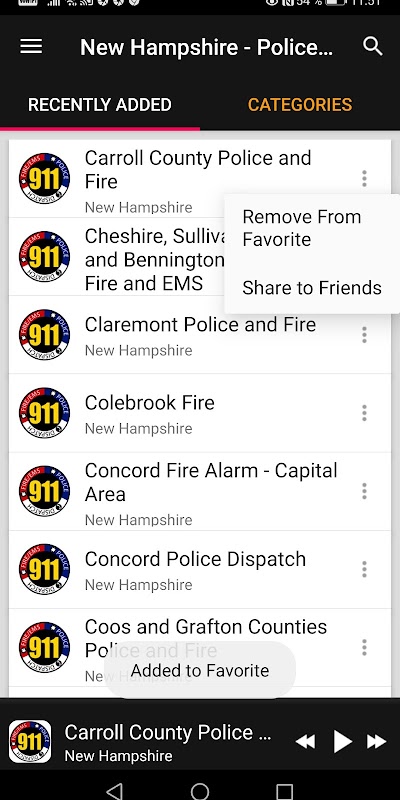Select the Recently Added tab
400x800 pixels.
[100, 105]
